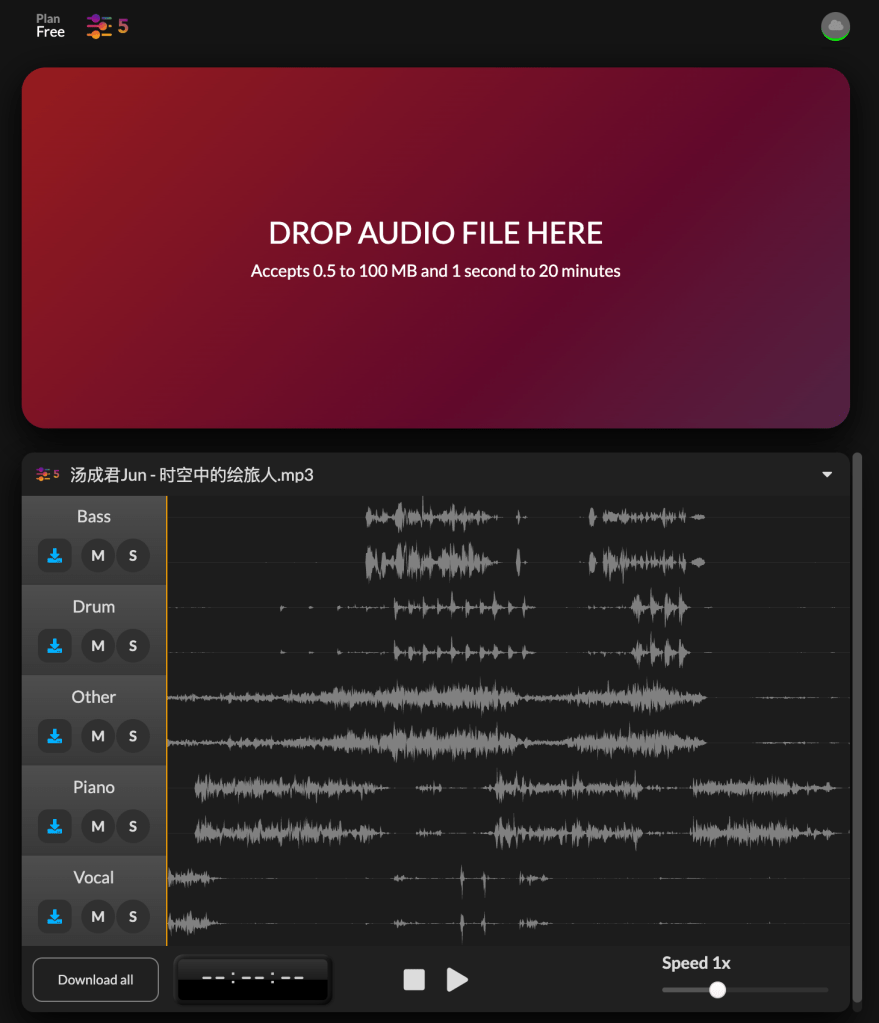Download the Other stem
This screenshot has height=1023, width=879.
coord(55,736)
